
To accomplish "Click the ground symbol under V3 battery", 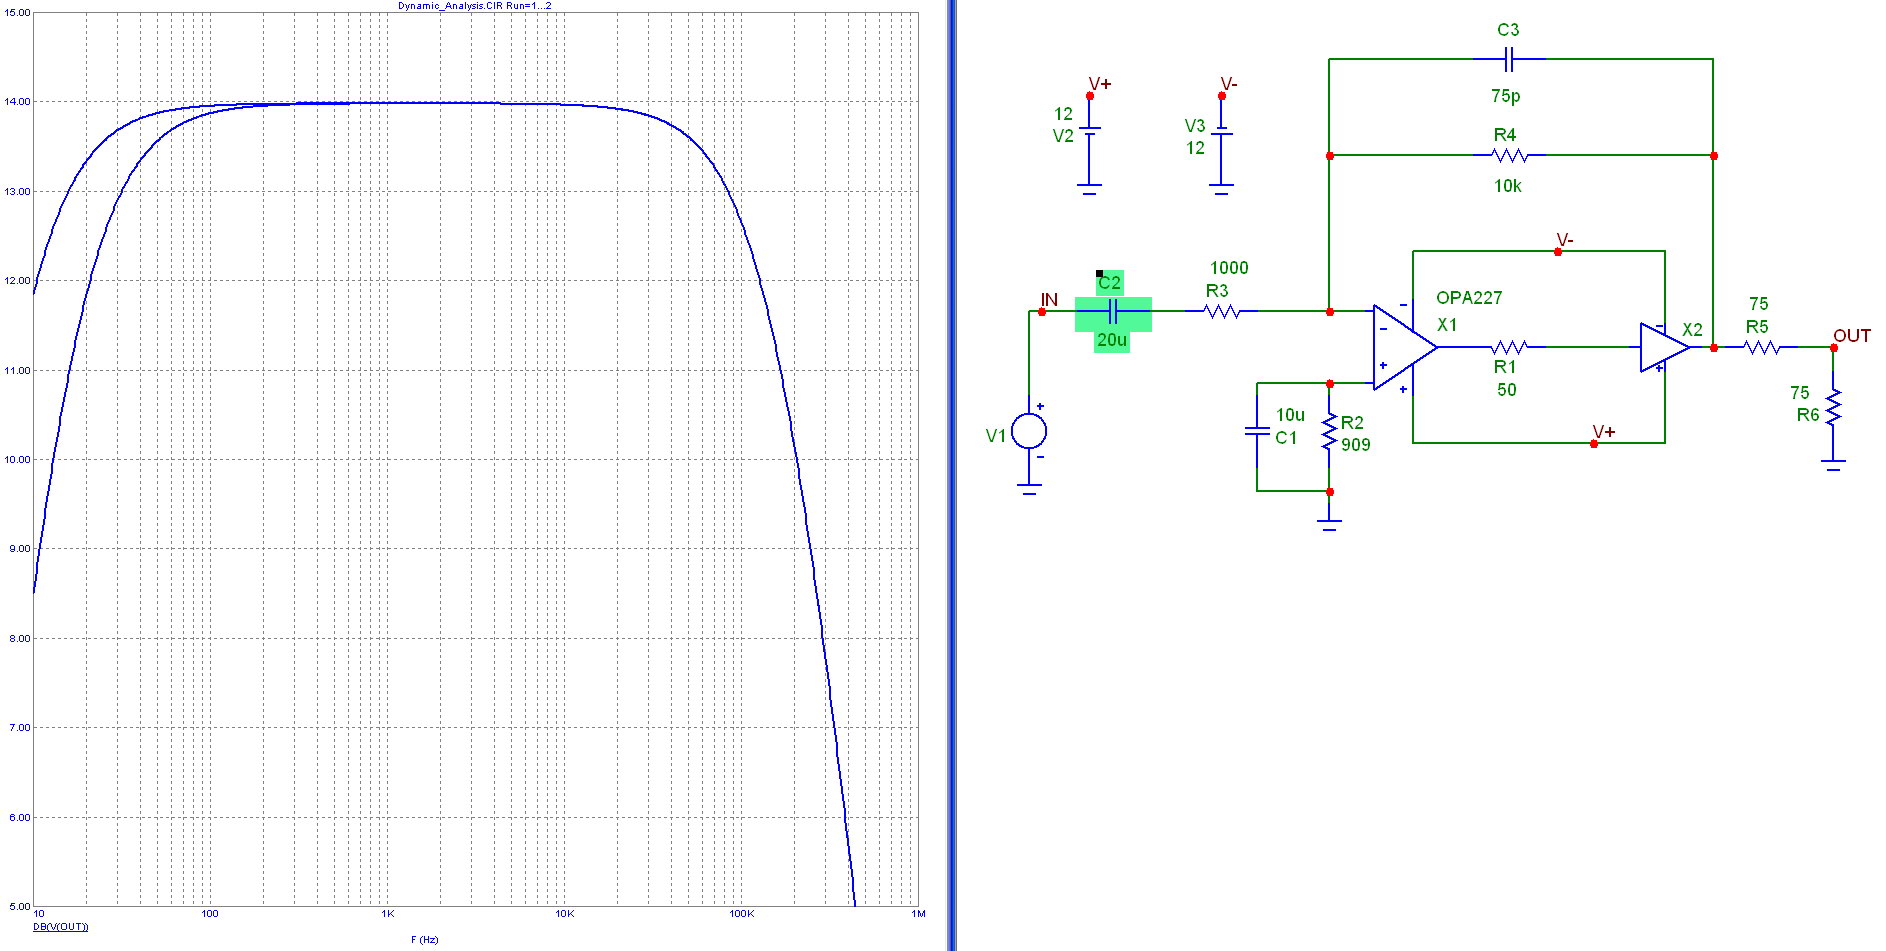I will [1221, 187].
